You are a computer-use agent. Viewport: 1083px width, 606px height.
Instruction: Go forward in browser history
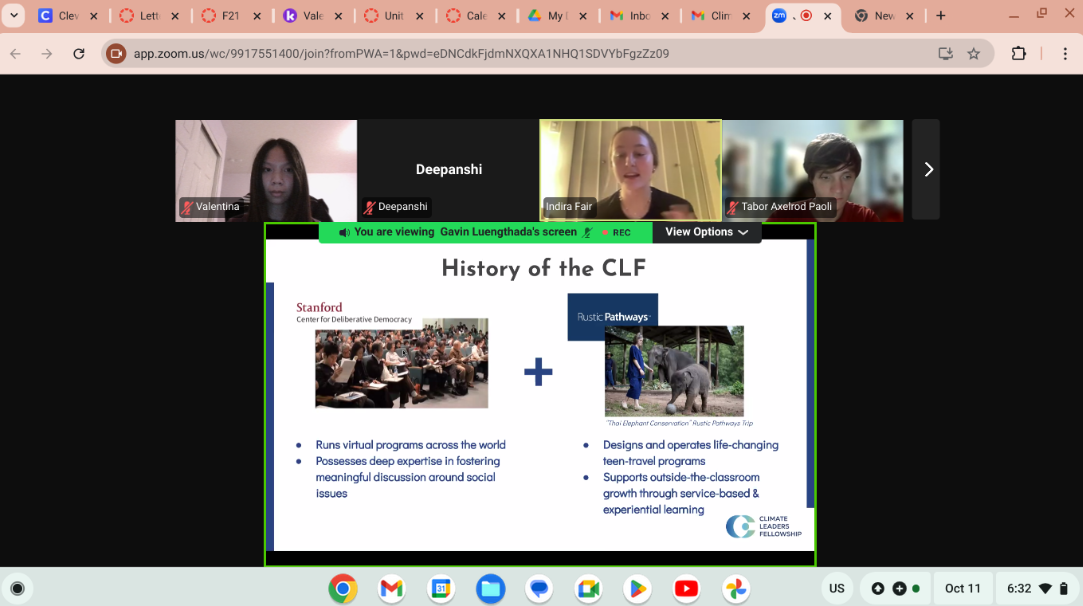point(47,53)
